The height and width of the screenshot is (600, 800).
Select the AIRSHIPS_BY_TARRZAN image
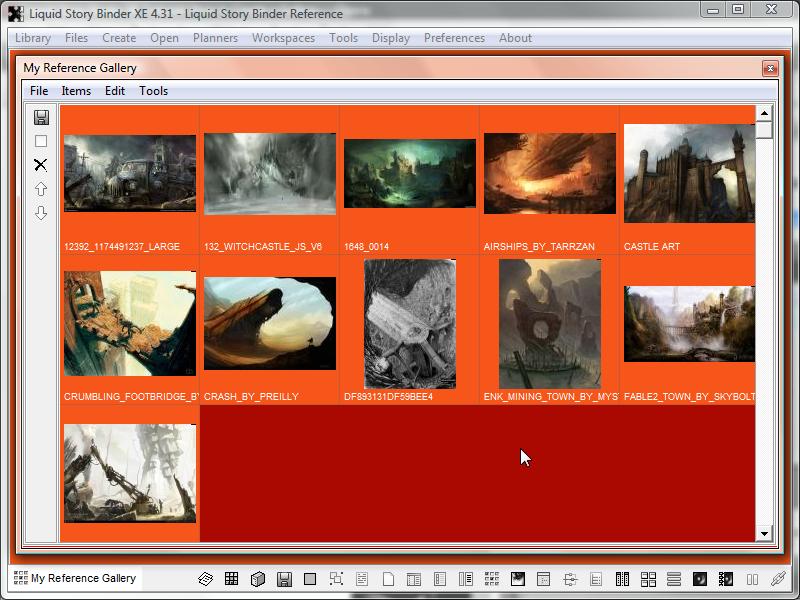(549, 174)
